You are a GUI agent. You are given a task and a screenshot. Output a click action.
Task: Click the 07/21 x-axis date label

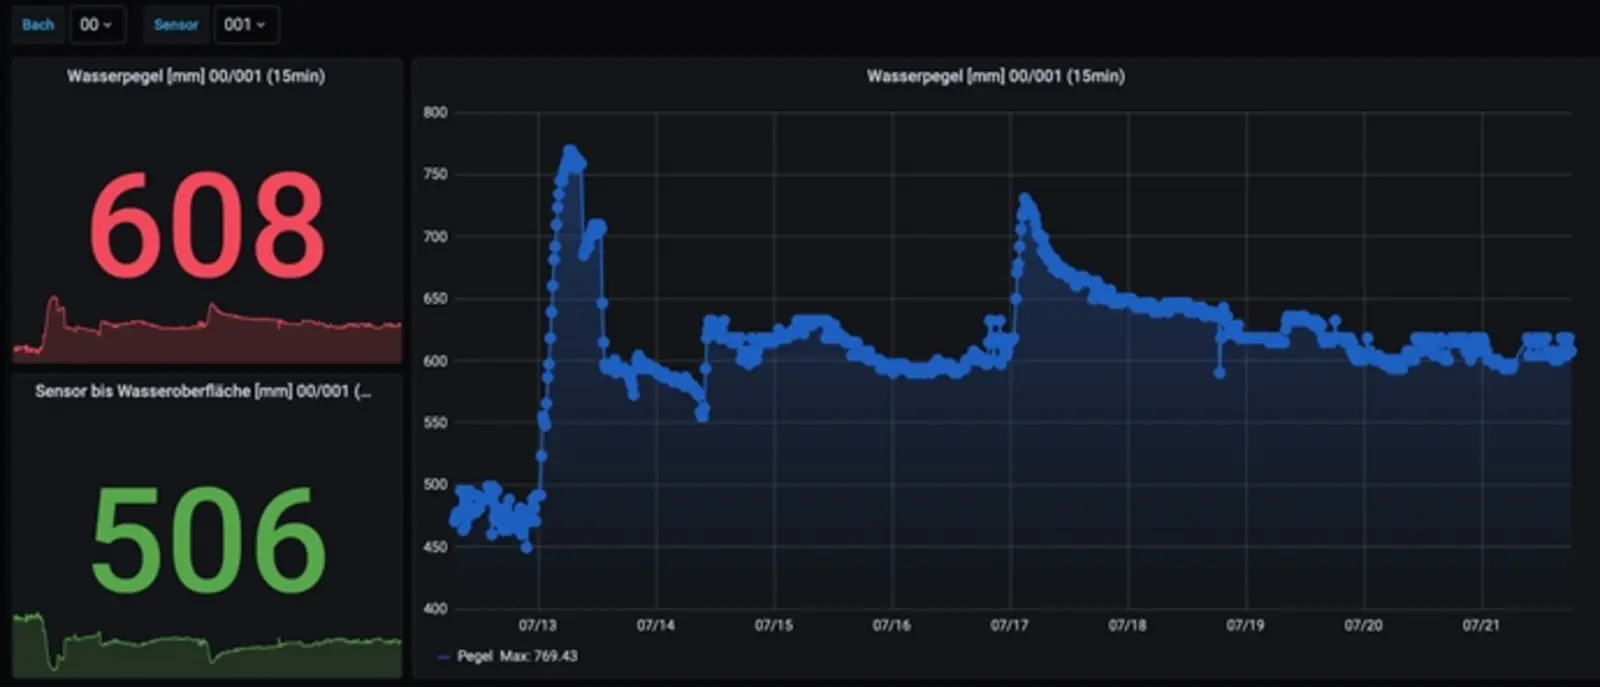coord(1481,625)
